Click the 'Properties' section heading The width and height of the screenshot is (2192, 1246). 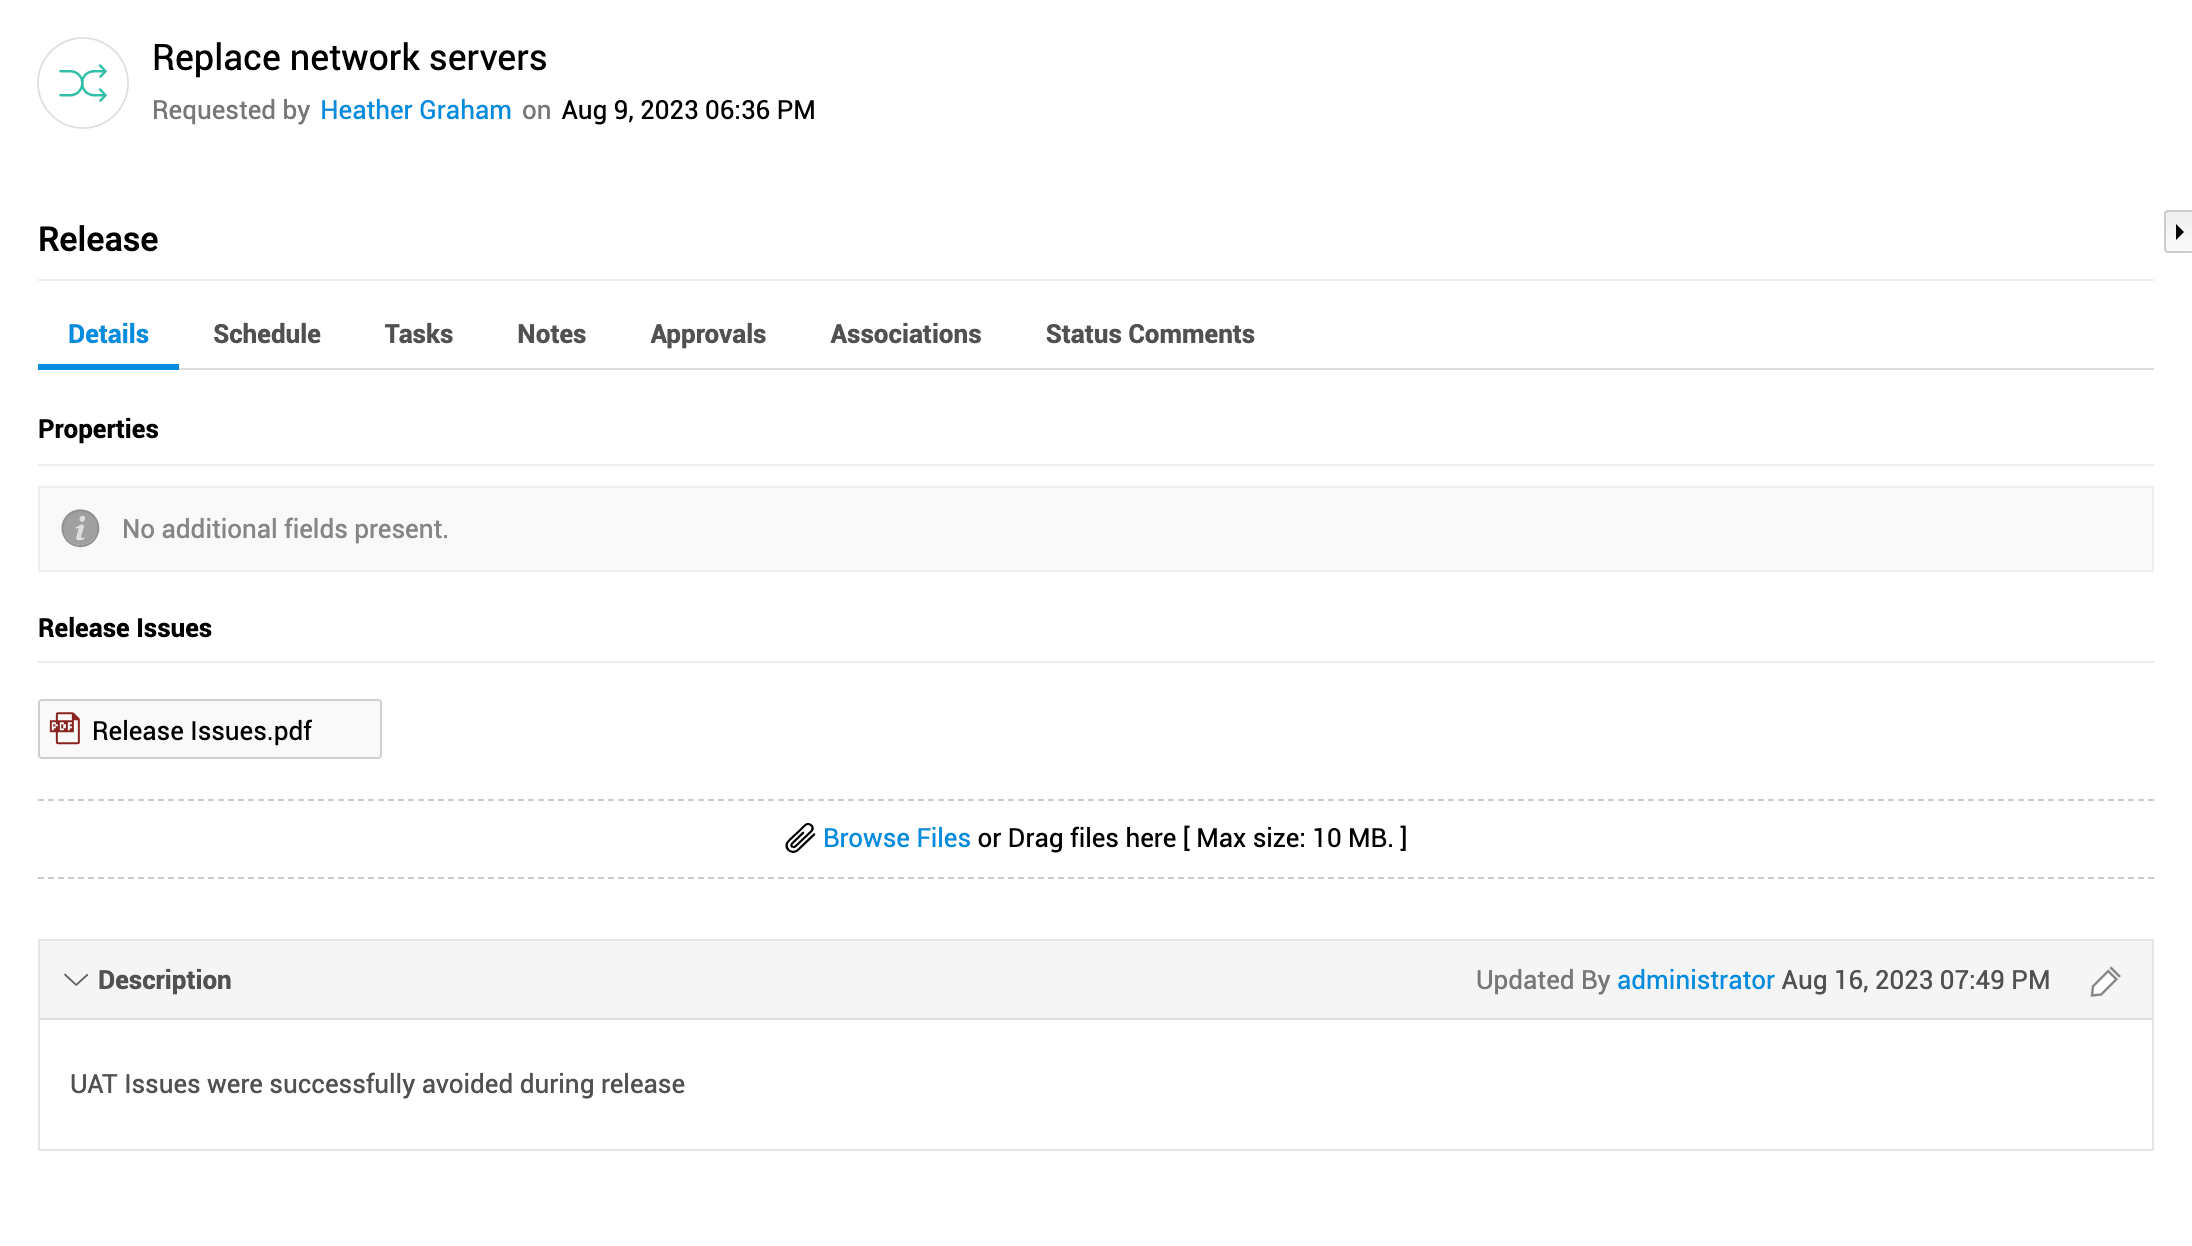tap(98, 429)
